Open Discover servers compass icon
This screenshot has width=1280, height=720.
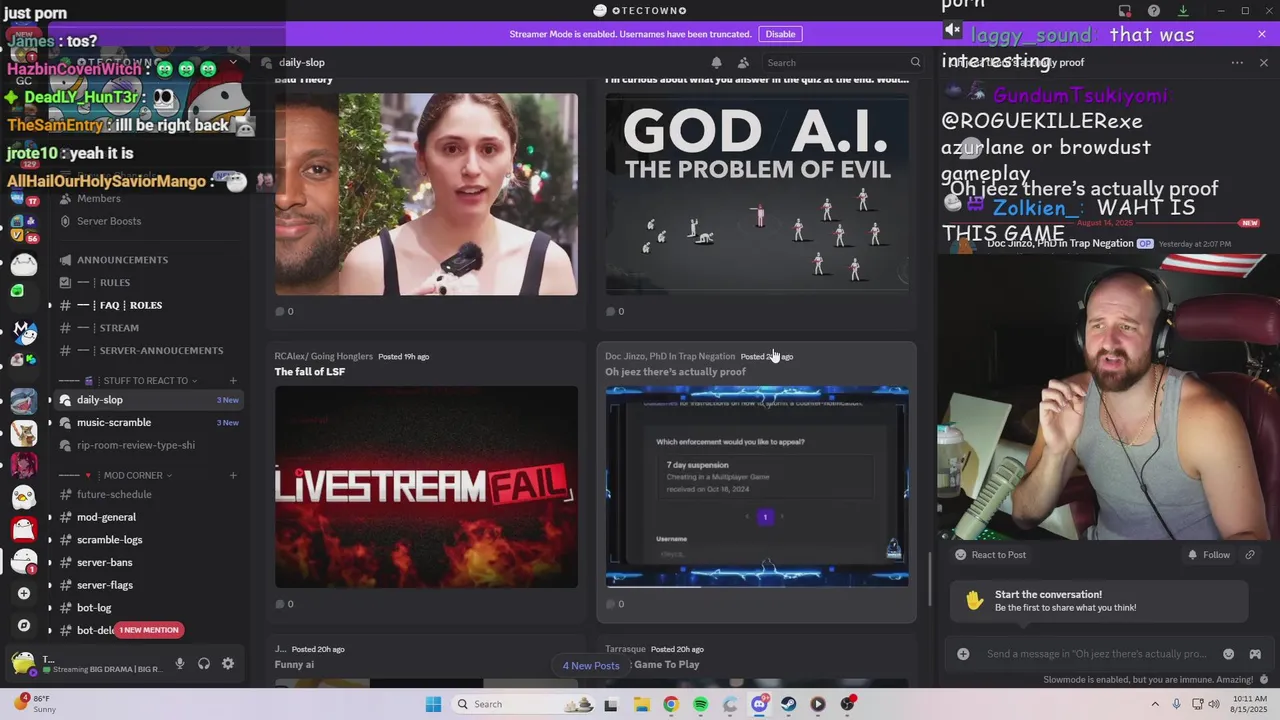tap(24, 625)
